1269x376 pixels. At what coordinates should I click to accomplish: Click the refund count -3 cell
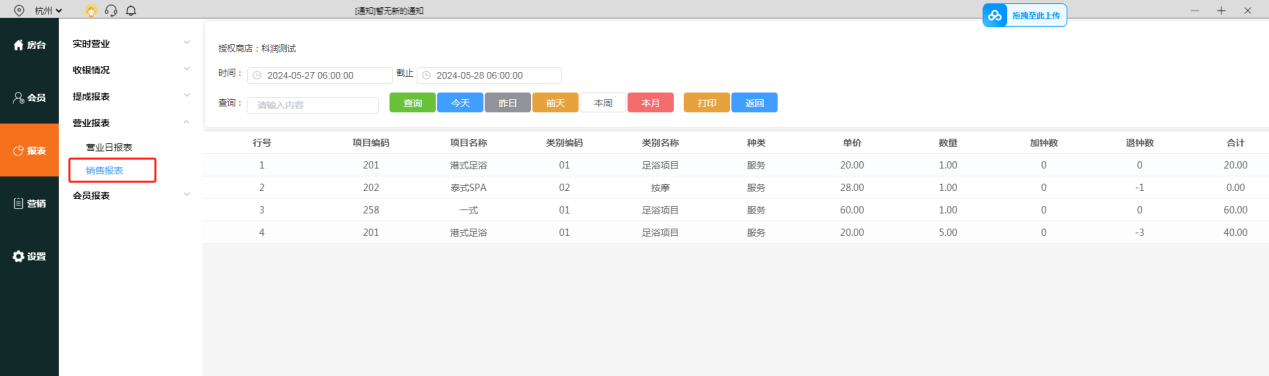click(x=1139, y=232)
